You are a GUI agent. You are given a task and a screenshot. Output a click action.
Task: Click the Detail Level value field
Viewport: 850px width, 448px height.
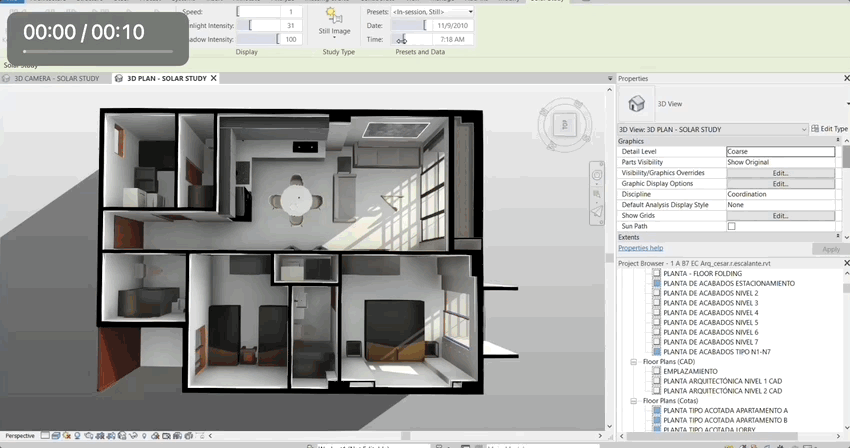coord(780,151)
